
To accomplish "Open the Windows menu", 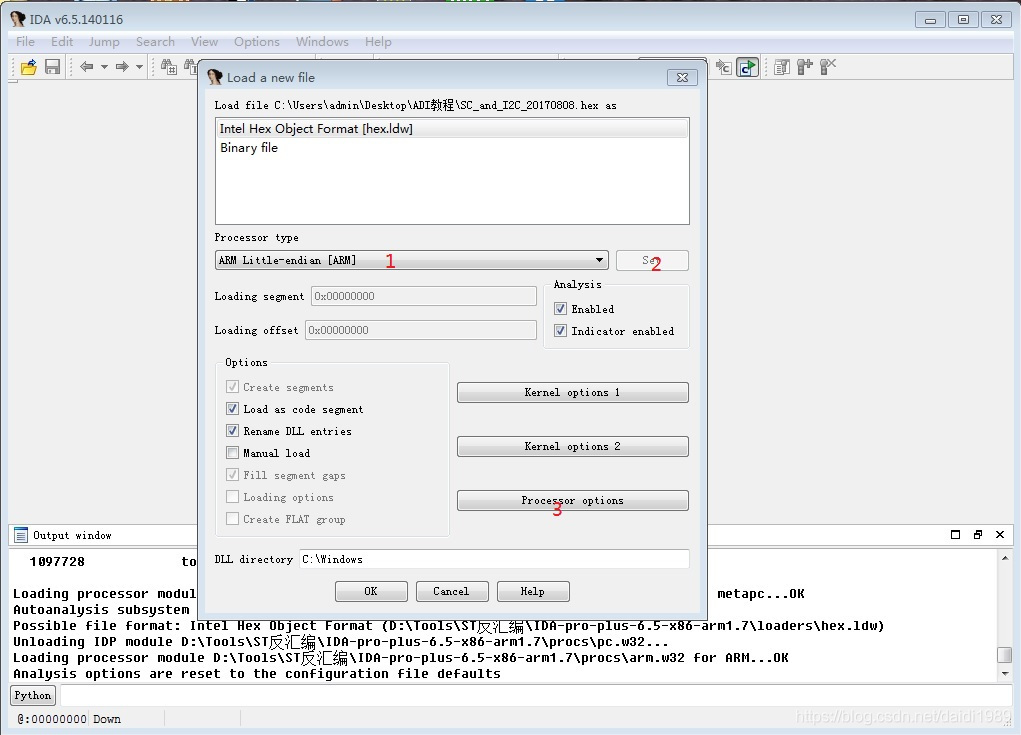I will [322, 42].
